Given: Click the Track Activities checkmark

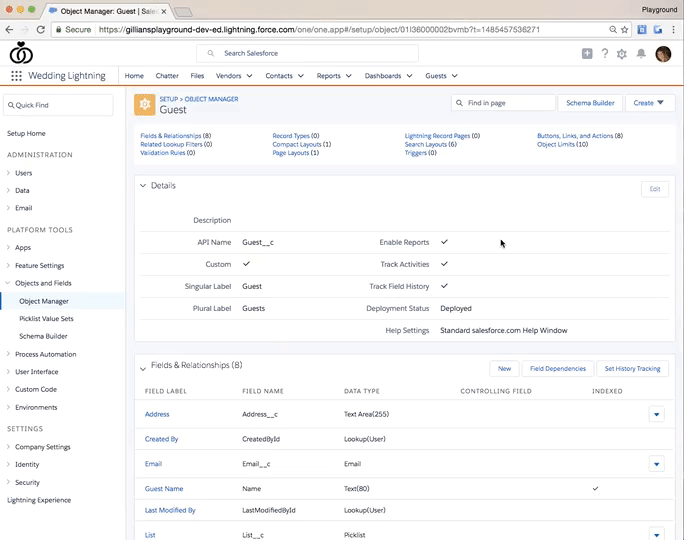Looking at the screenshot, I should [x=444, y=264].
